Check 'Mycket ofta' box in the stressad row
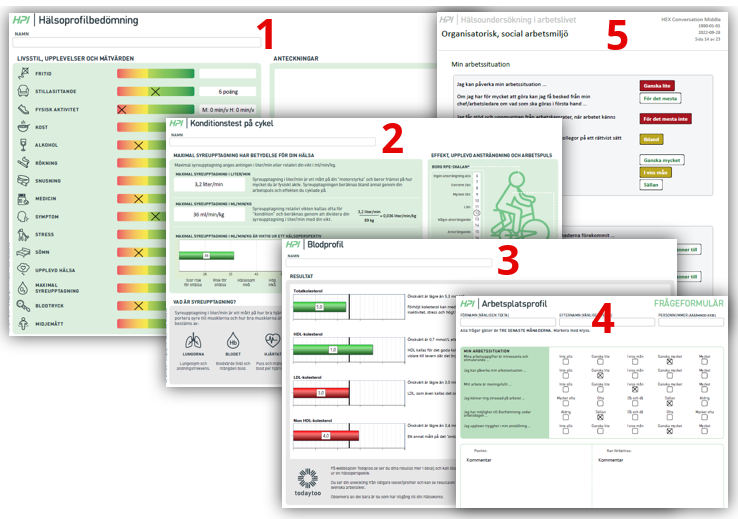Screen dimensions: 738x519 pyautogui.click(x=566, y=403)
